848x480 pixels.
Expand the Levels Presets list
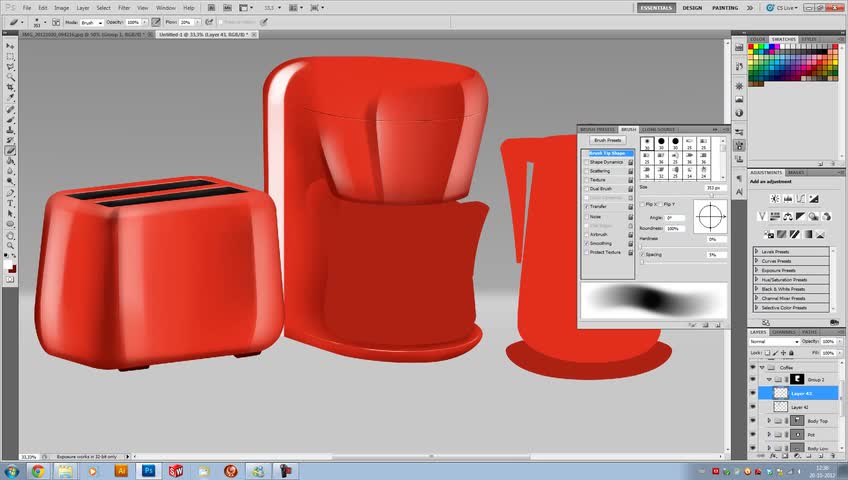click(756, 252)
